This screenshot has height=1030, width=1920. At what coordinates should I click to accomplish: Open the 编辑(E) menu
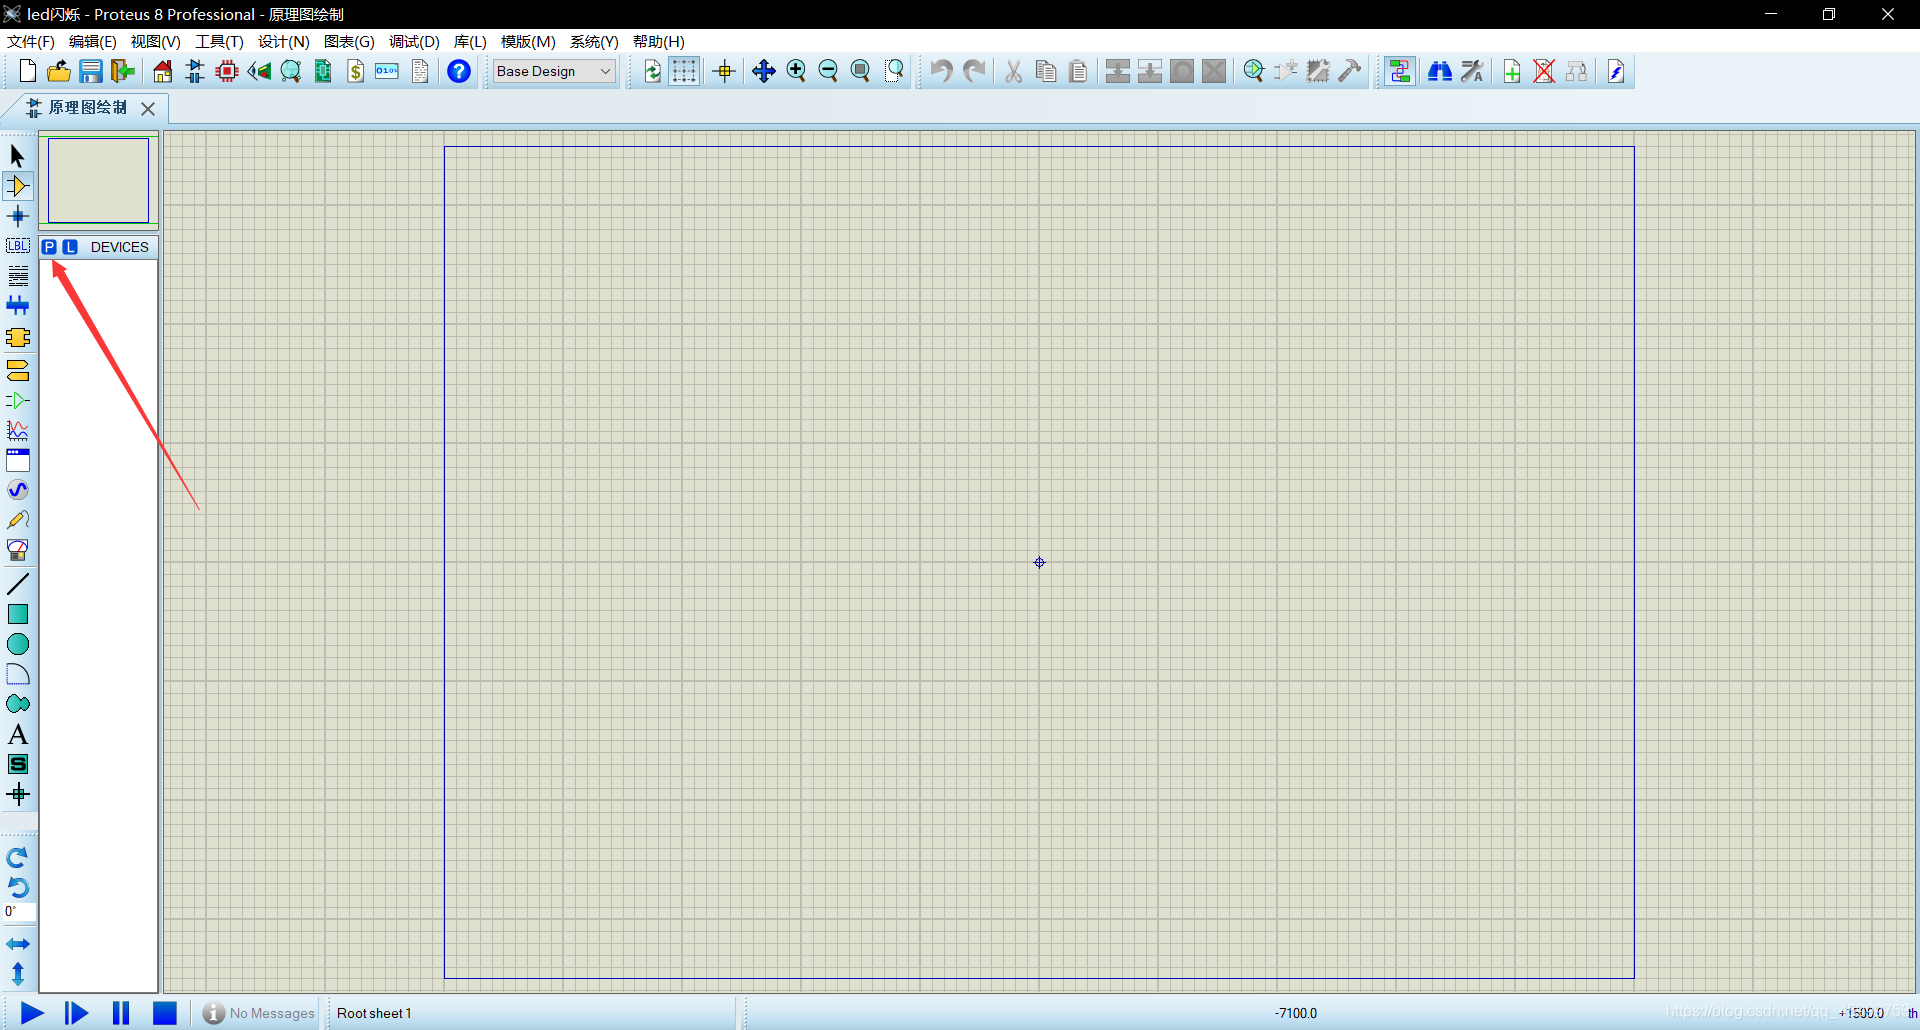coord(93,41)
